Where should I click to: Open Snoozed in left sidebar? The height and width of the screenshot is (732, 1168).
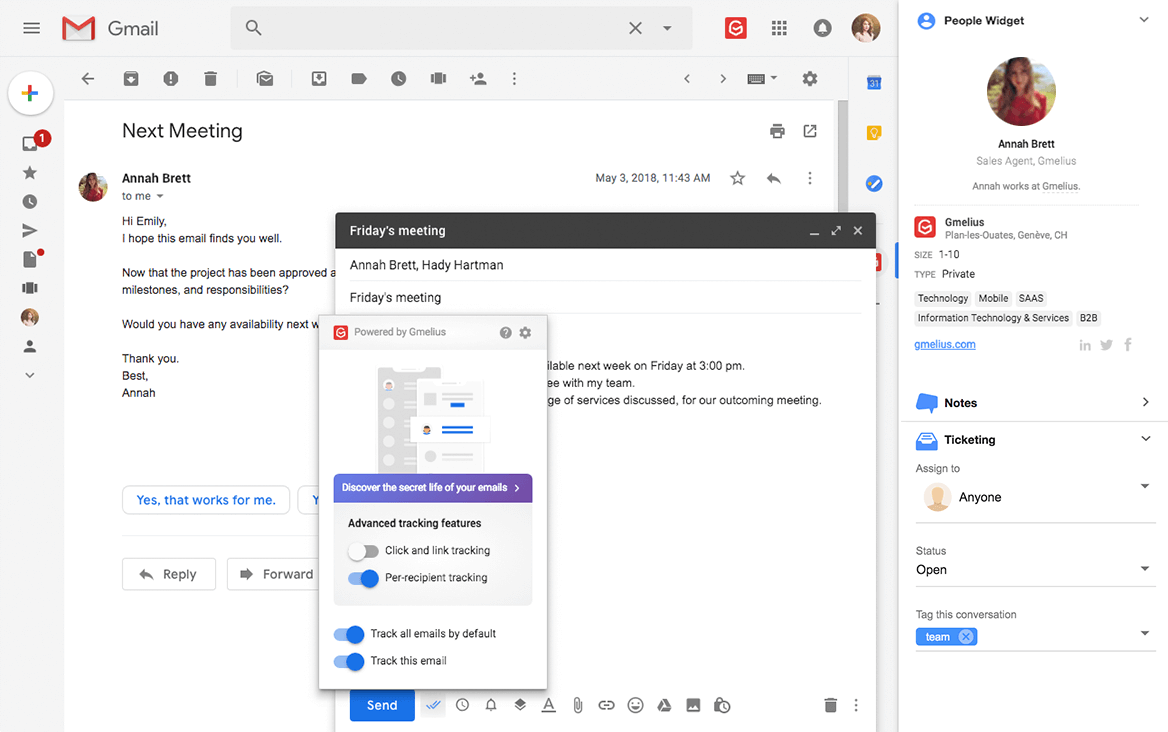(x=30, y=202)
